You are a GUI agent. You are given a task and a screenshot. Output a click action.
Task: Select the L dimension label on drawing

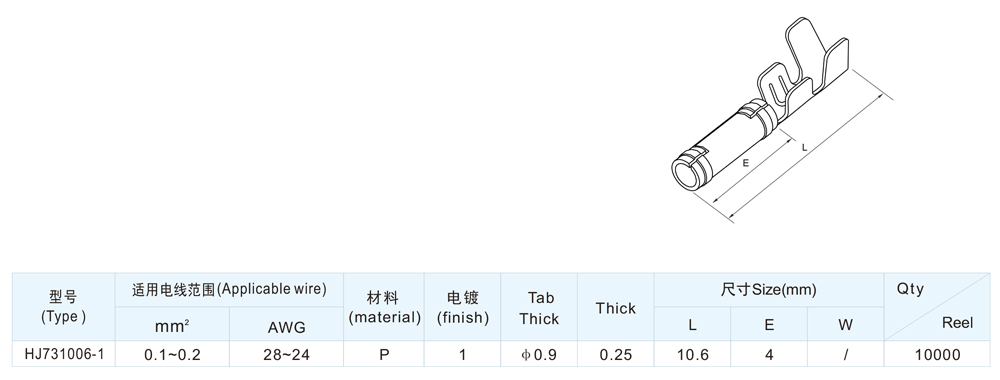804,148
